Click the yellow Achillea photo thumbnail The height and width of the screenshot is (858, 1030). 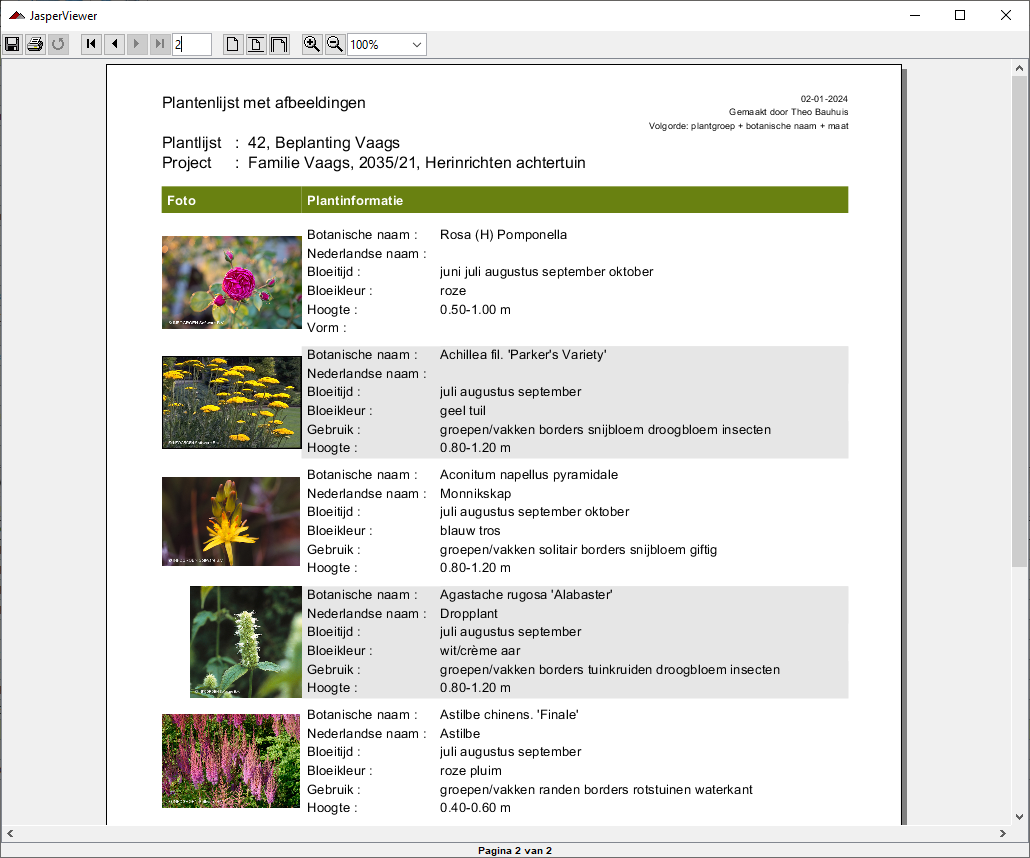[x=231, y=402]
